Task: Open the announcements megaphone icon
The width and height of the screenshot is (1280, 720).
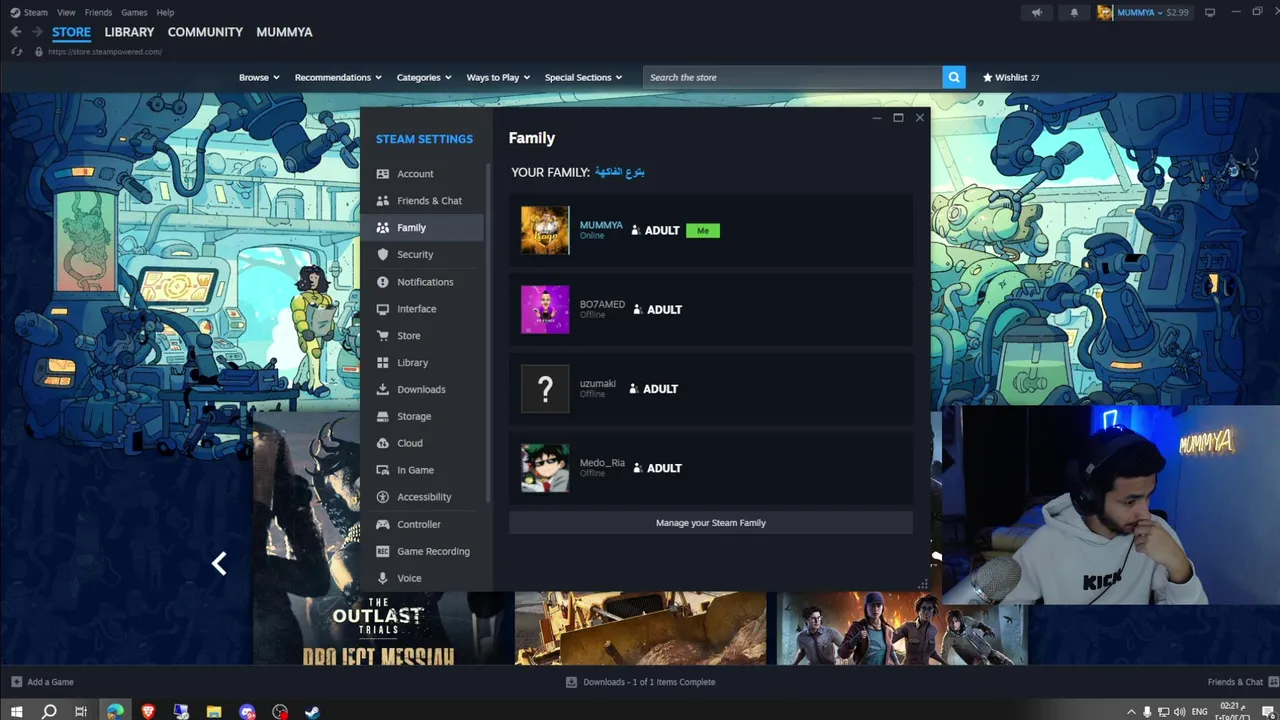Action: click(x=1037, y=13)
